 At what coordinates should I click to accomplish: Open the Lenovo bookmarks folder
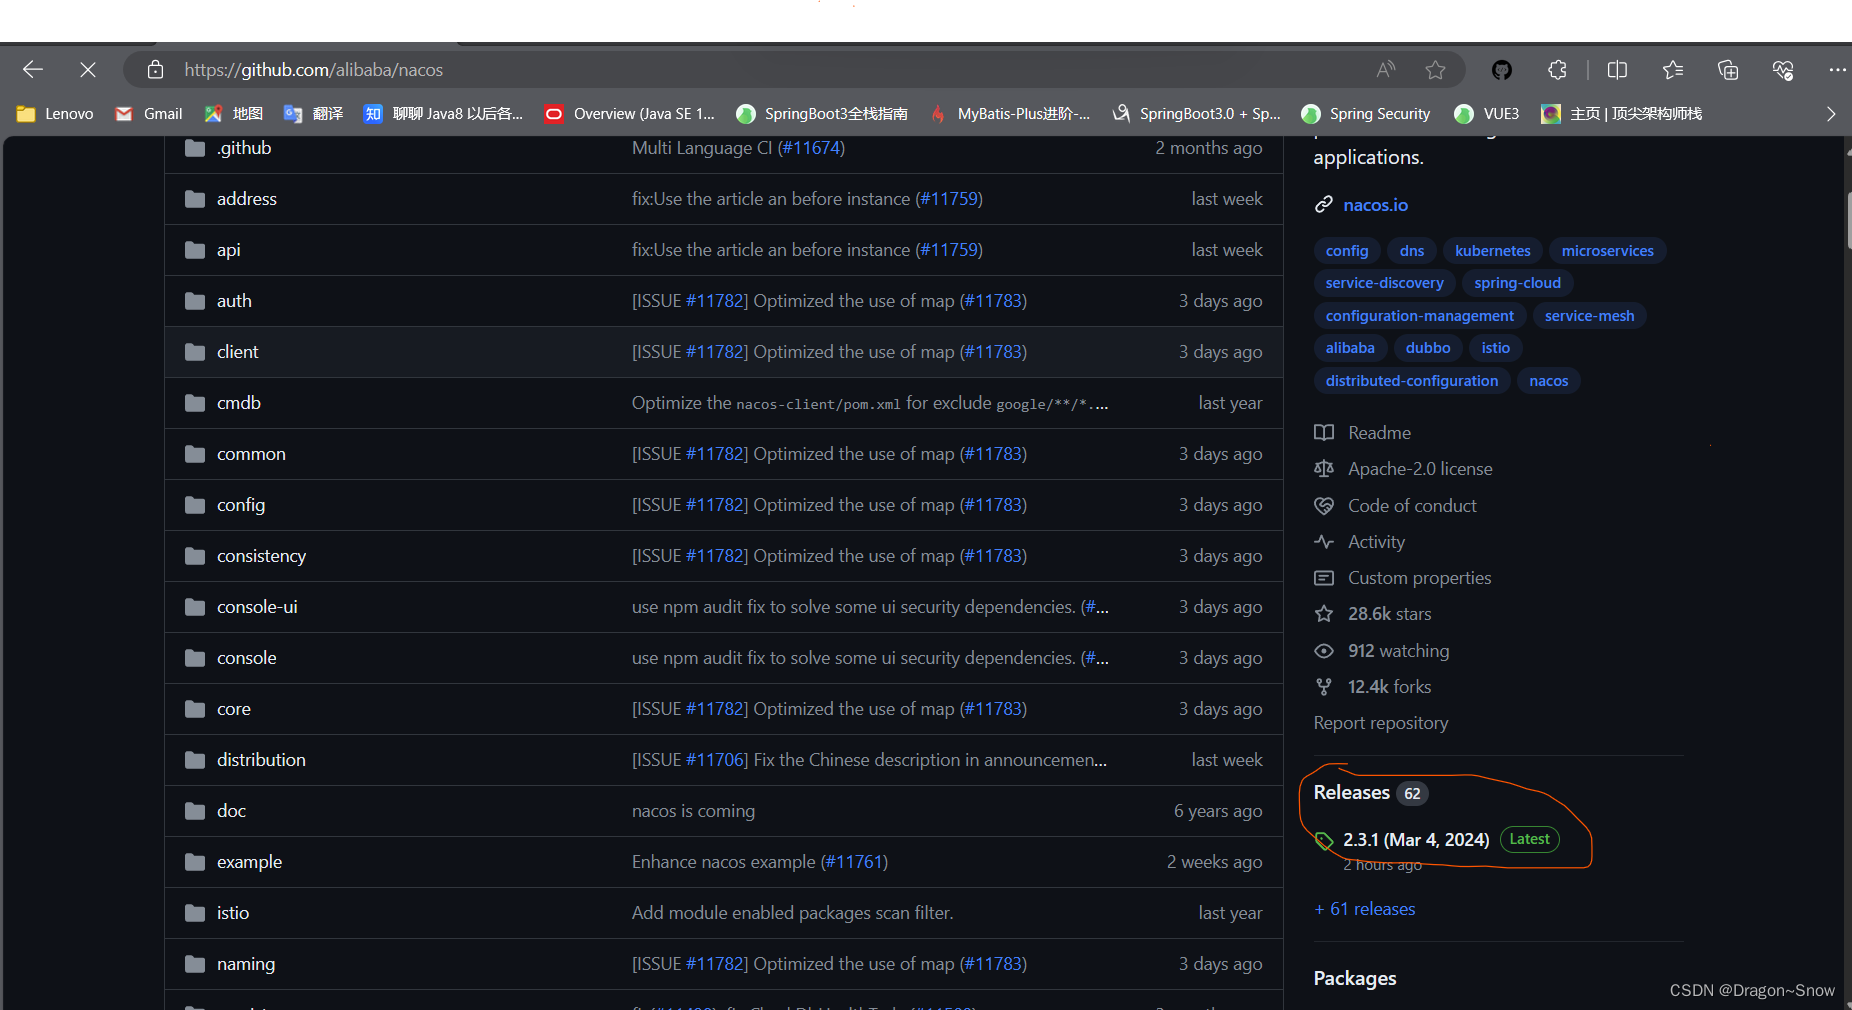[x=55, y=114]
